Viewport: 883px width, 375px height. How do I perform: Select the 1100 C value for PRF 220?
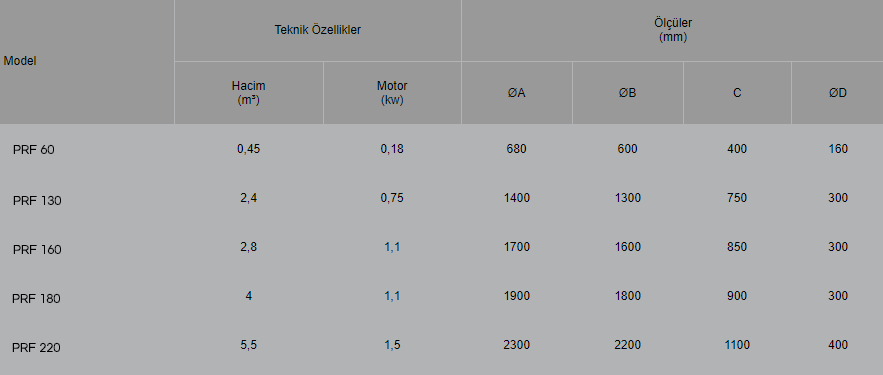click(x=737, y=345)
